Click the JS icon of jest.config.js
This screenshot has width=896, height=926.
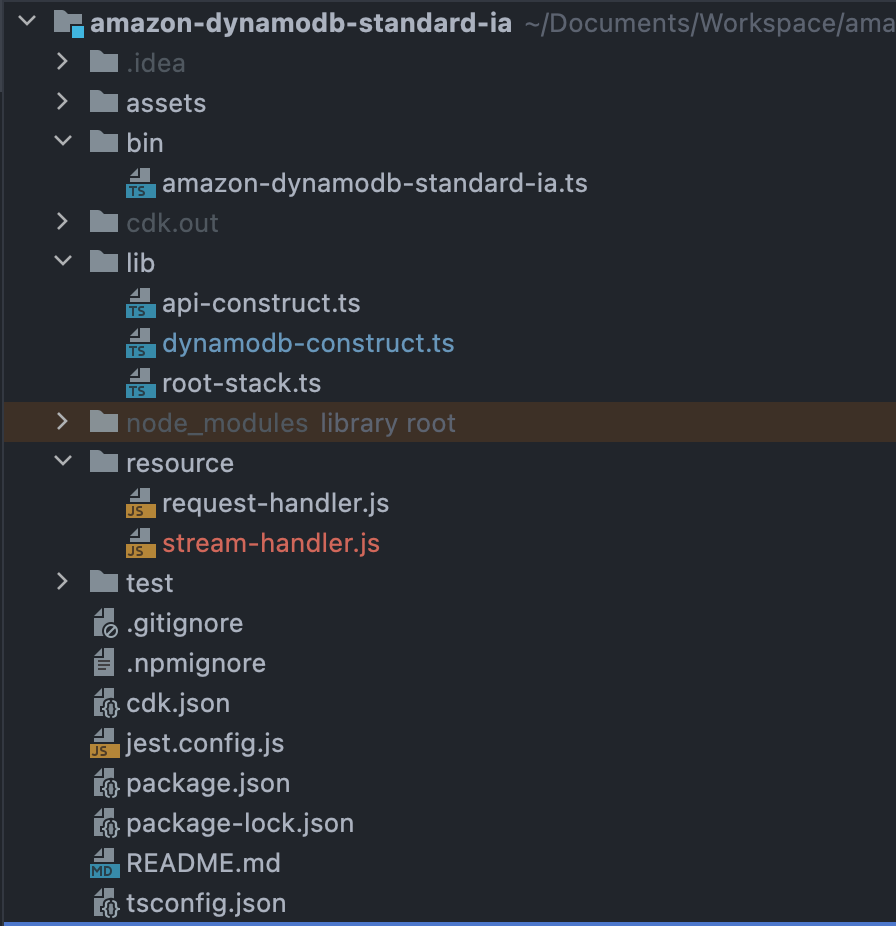point(105,743)
